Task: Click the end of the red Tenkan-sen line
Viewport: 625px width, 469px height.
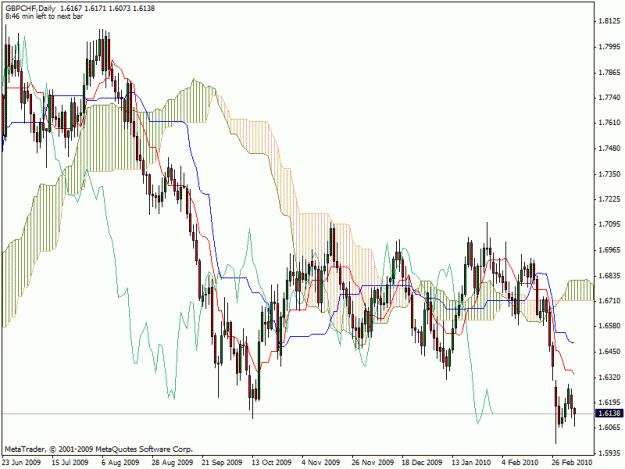Action: 573,374
